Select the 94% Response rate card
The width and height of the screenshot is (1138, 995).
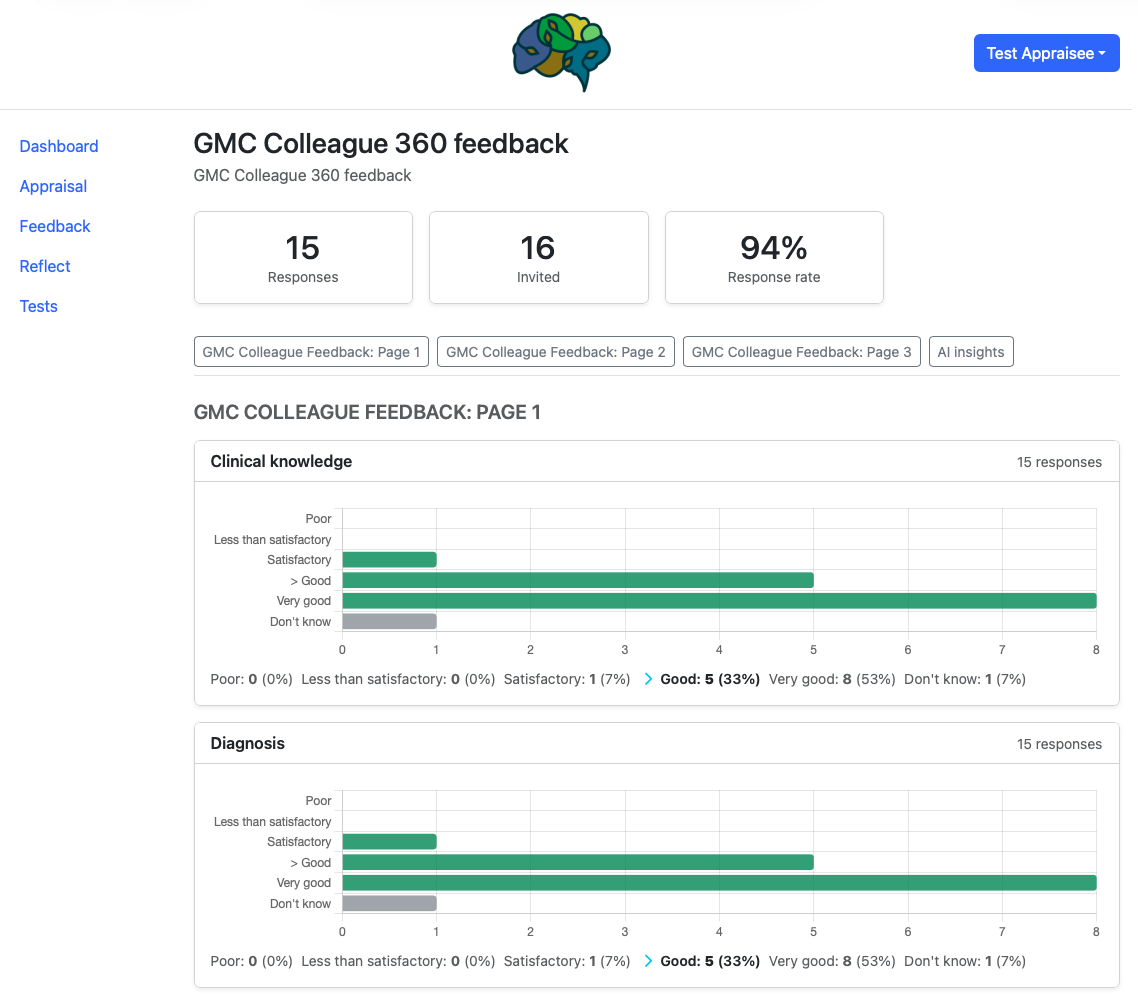pyautogui.click(x=773, y=257)
